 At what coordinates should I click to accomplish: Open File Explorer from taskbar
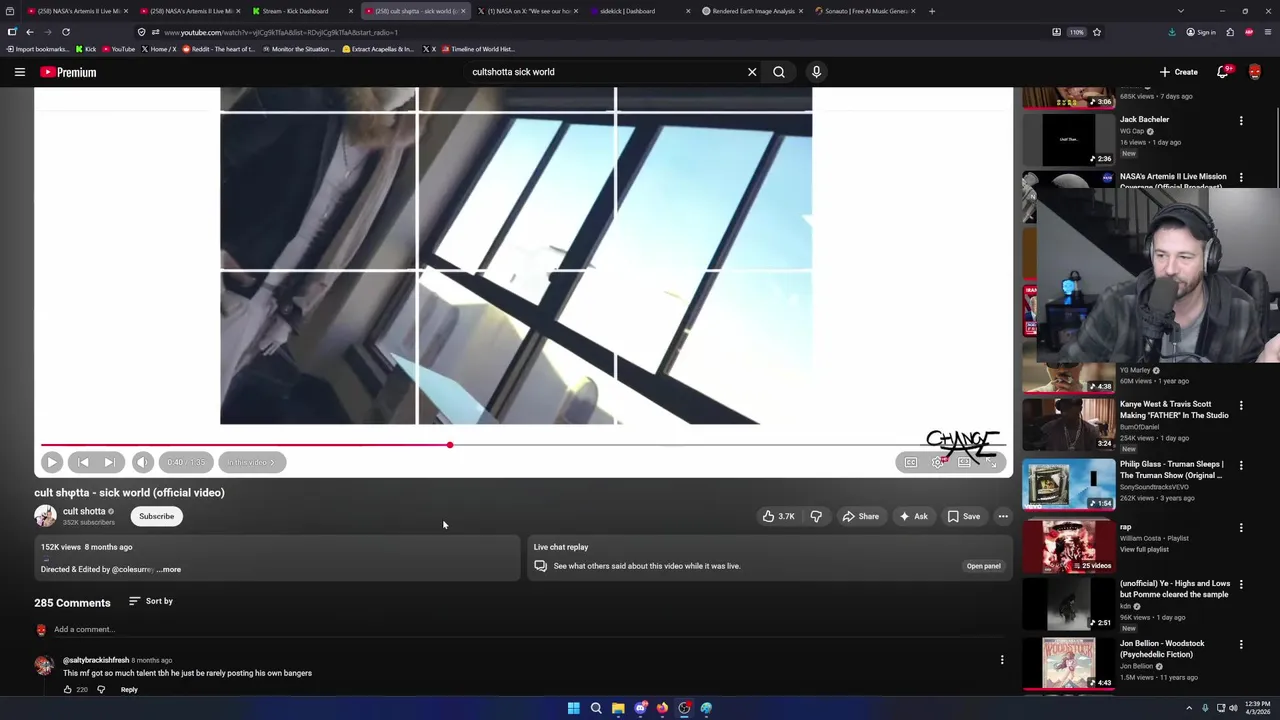(618, 708)
